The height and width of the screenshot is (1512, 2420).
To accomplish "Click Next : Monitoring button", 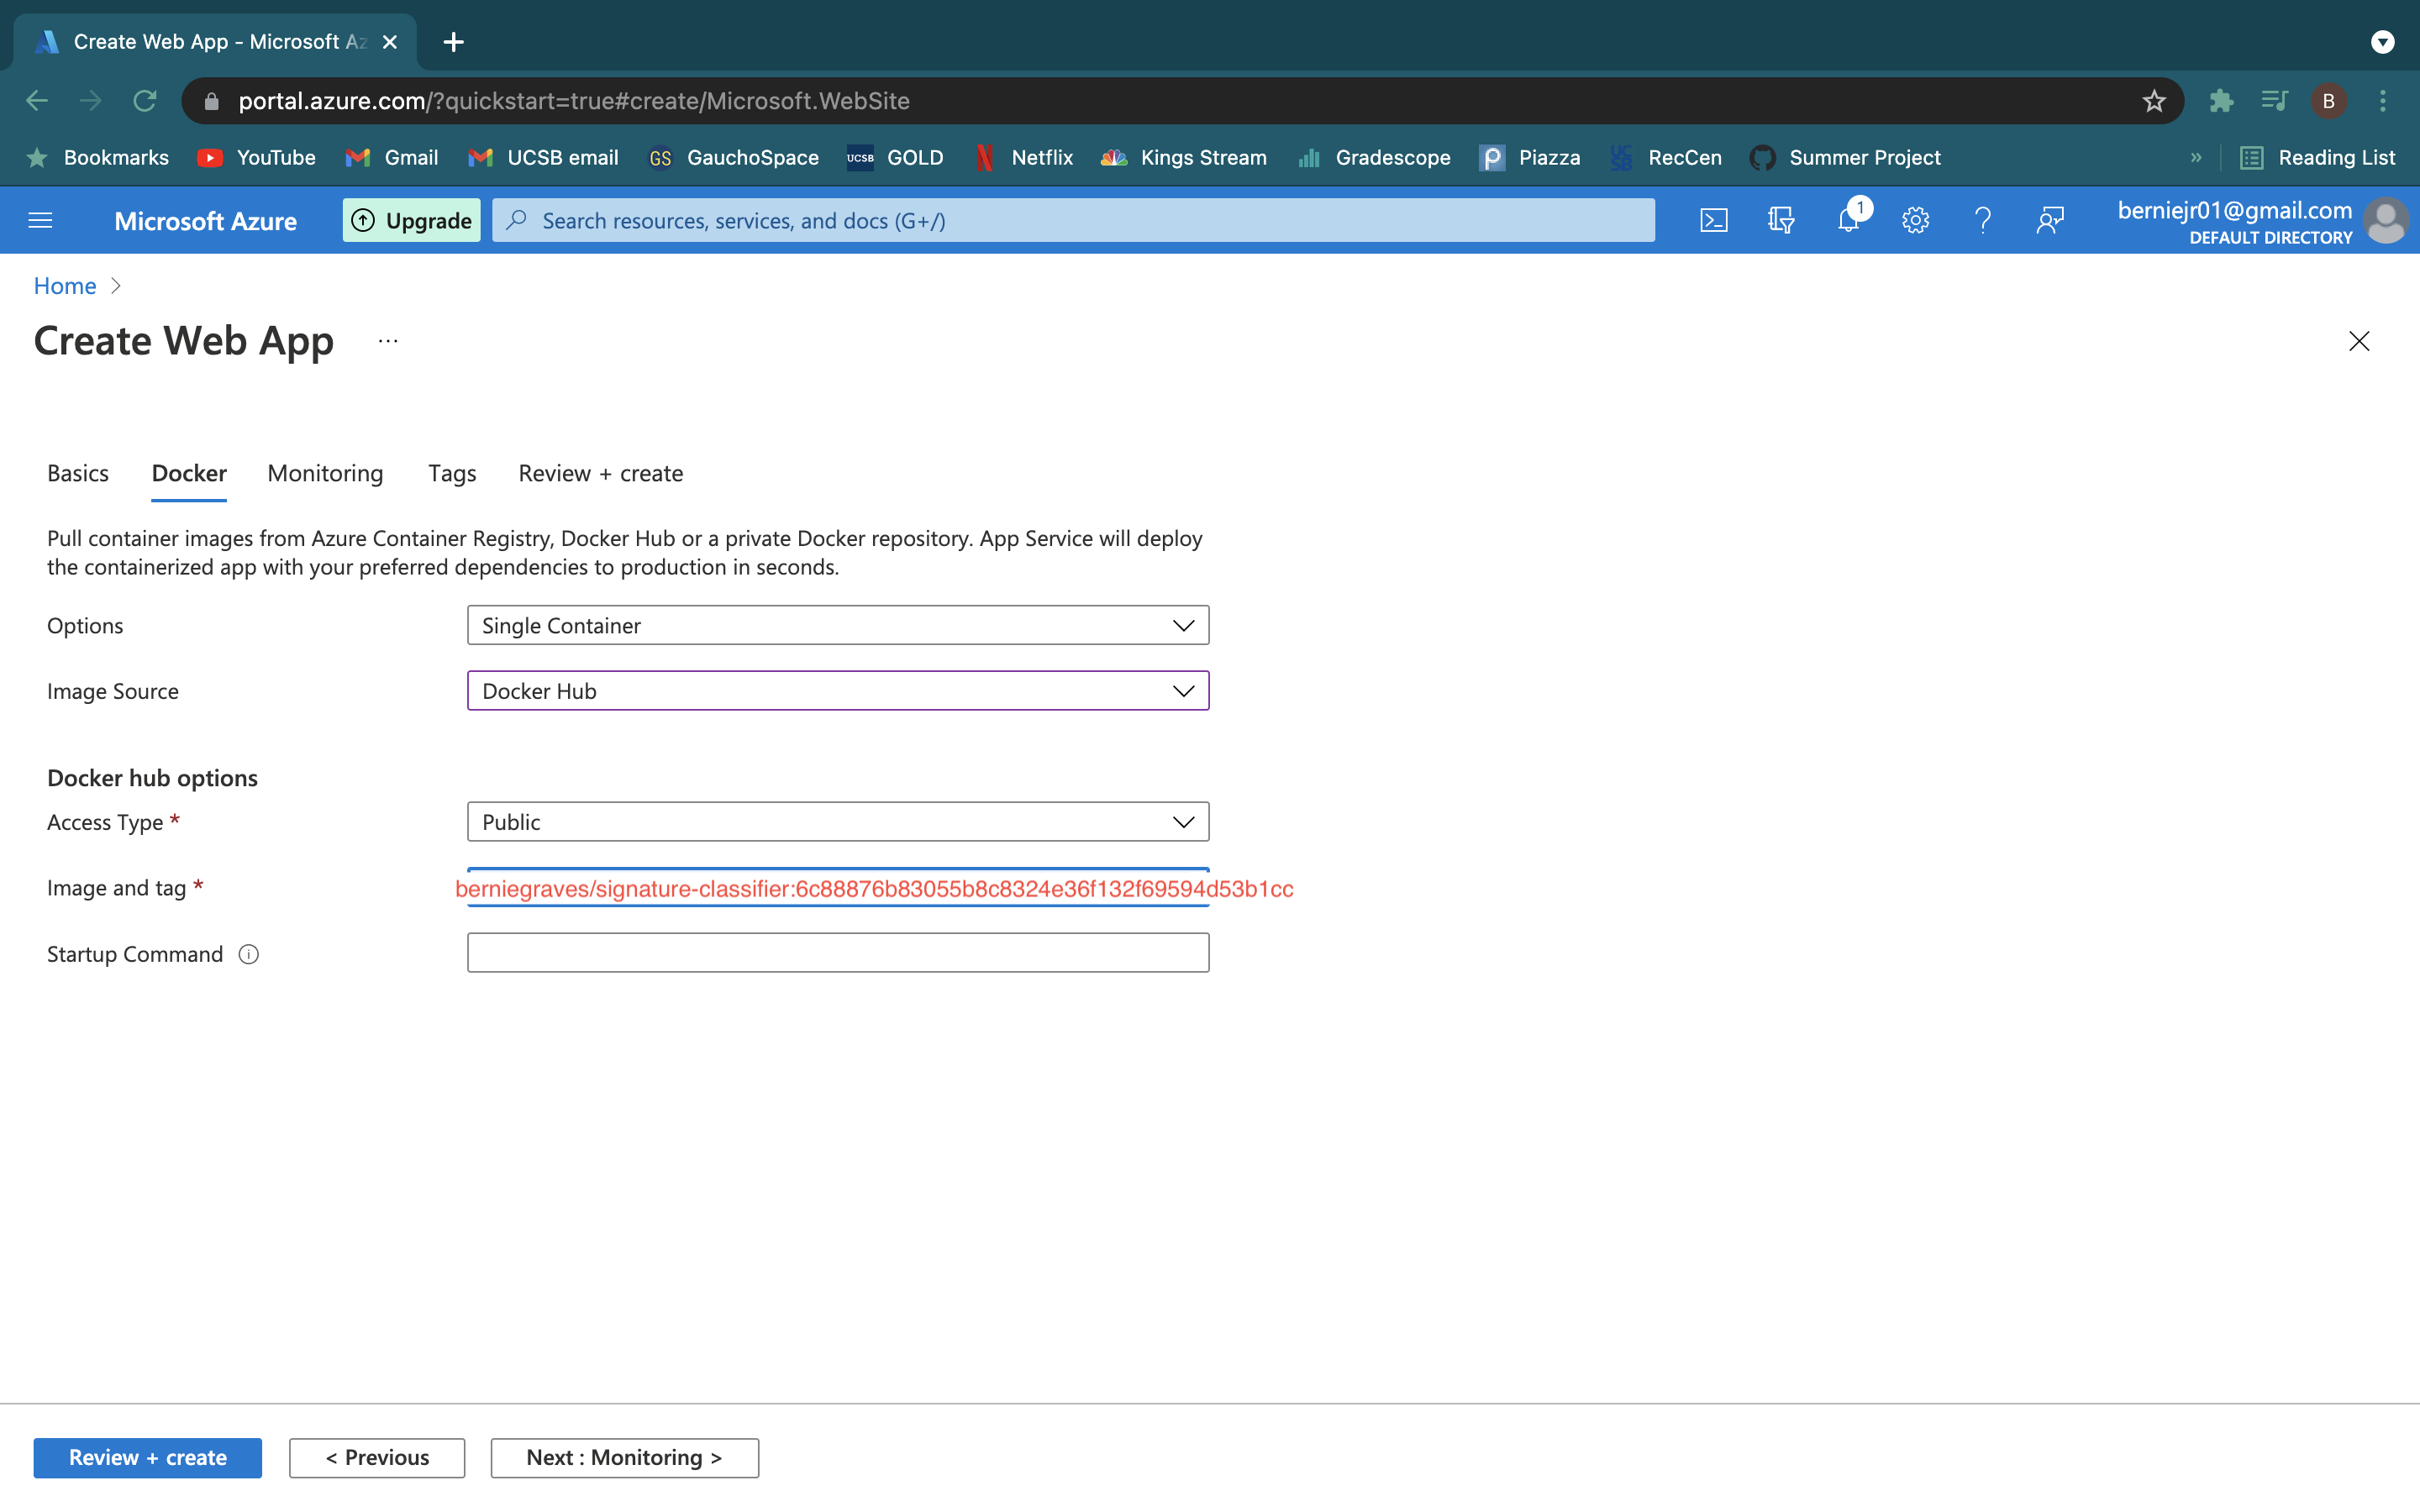I will tap(624, 1457).
